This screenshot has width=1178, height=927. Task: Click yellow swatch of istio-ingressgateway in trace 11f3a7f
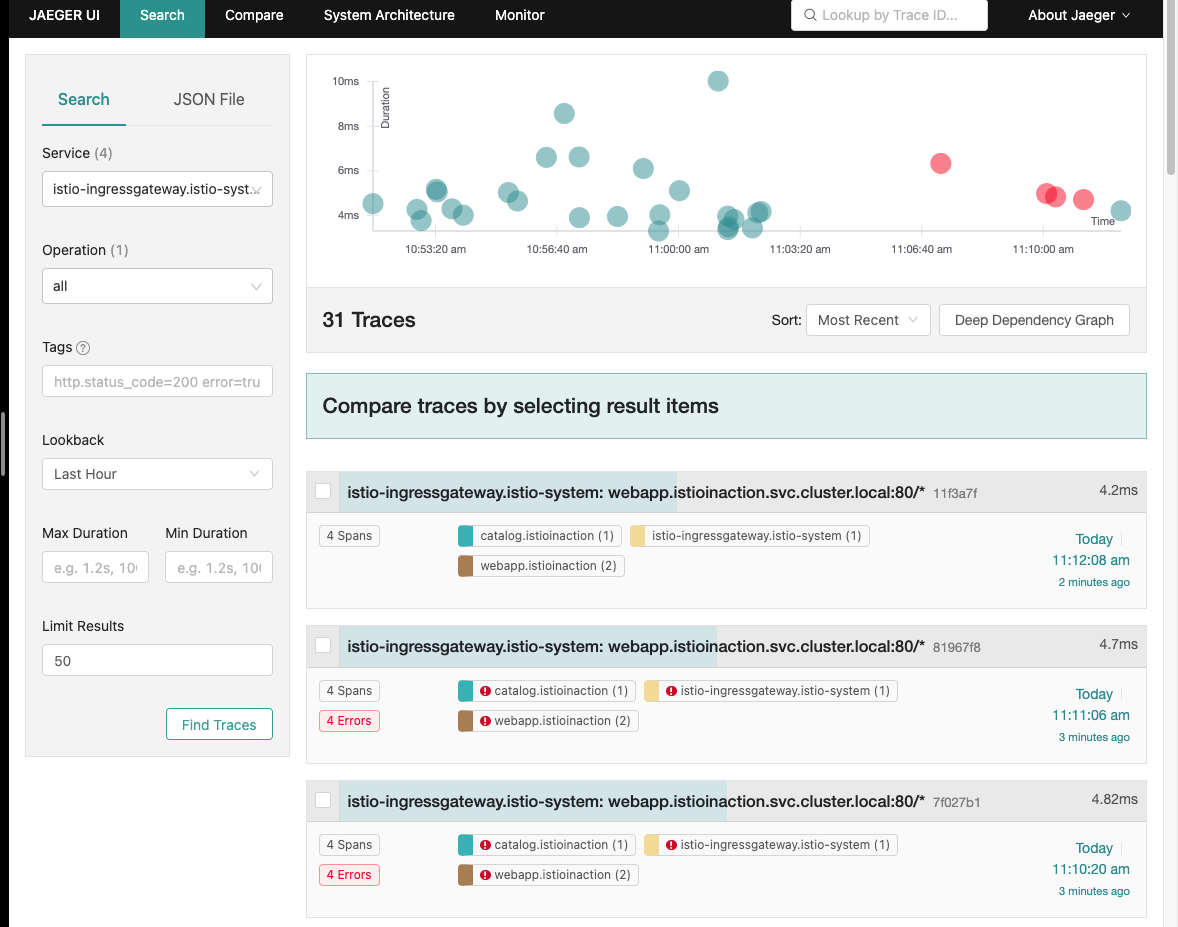637,536
